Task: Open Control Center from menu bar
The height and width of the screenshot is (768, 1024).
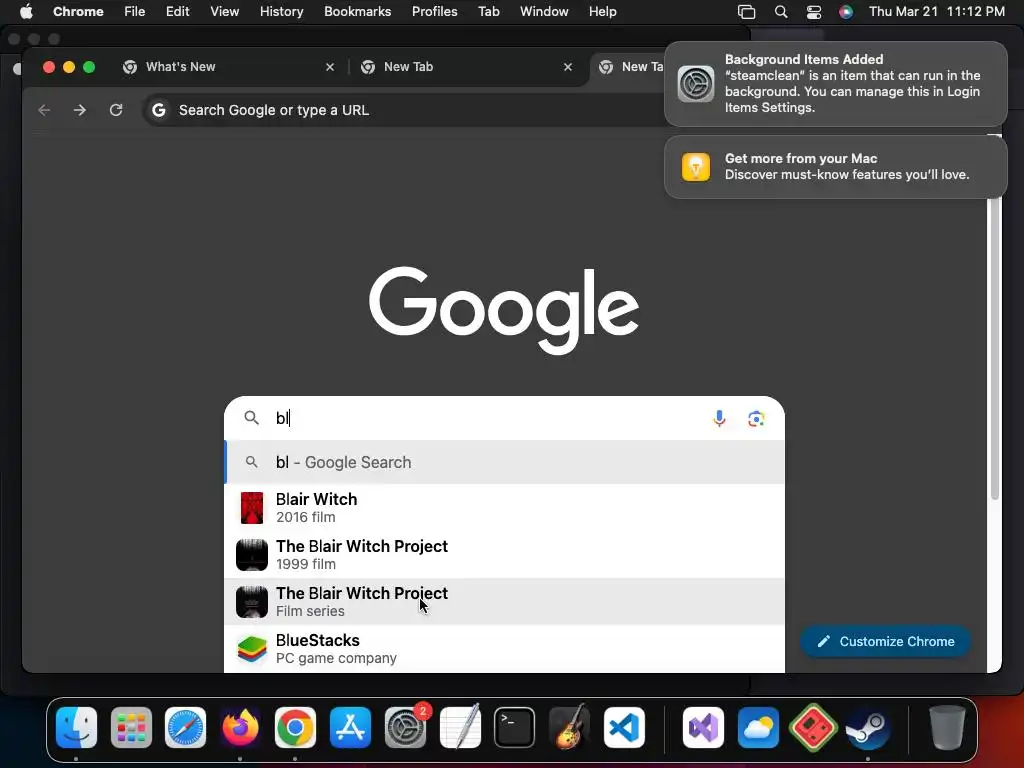Action: point(814,12)
